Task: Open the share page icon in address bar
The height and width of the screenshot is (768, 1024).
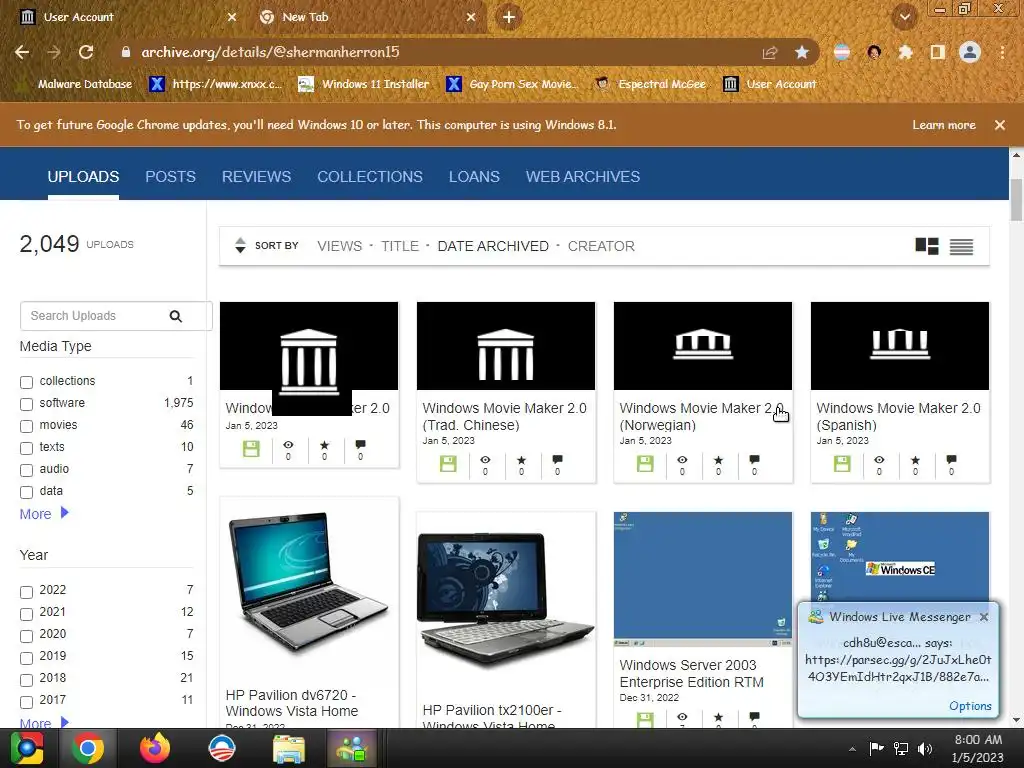Action: pyautogui.click(x=770, y=52)
